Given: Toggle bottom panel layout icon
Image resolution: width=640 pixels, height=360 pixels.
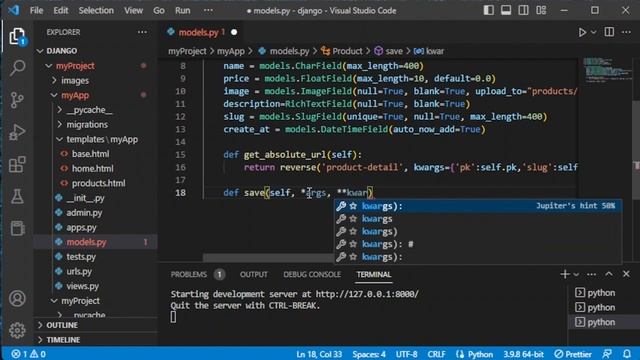Looking at the screenshot, I should click(506, 10).
